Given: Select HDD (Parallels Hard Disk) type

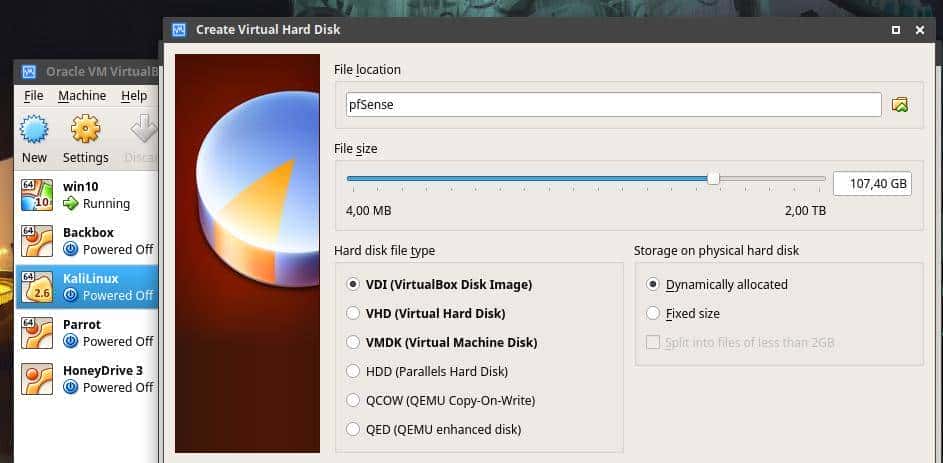Looking at the screenshot, I should [x=353, y=371].
